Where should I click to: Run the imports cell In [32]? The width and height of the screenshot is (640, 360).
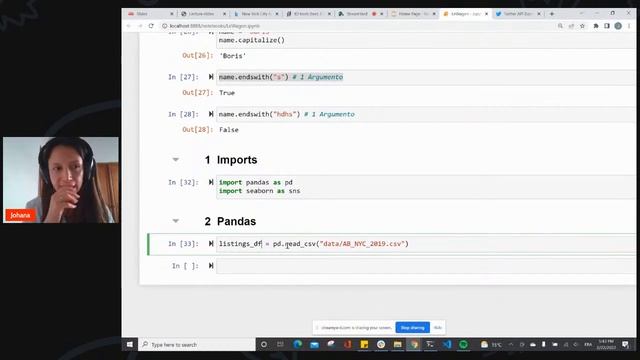(x=211, y=182)
